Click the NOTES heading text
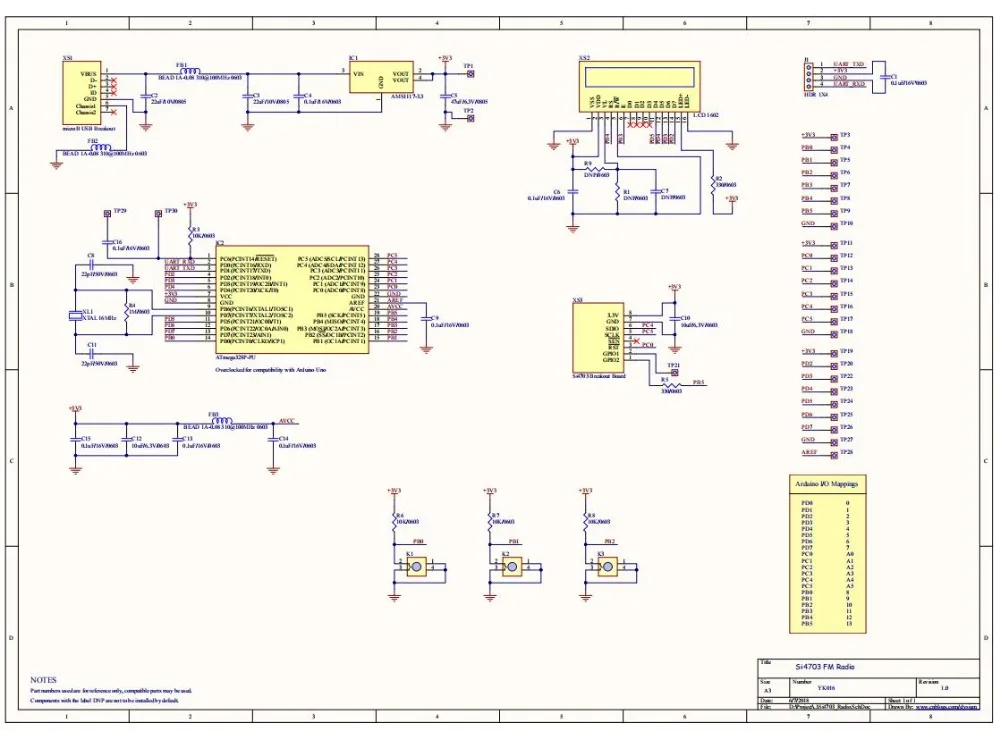The width and height of the screenshot is (1000, 731). click(x=43, y=680)
